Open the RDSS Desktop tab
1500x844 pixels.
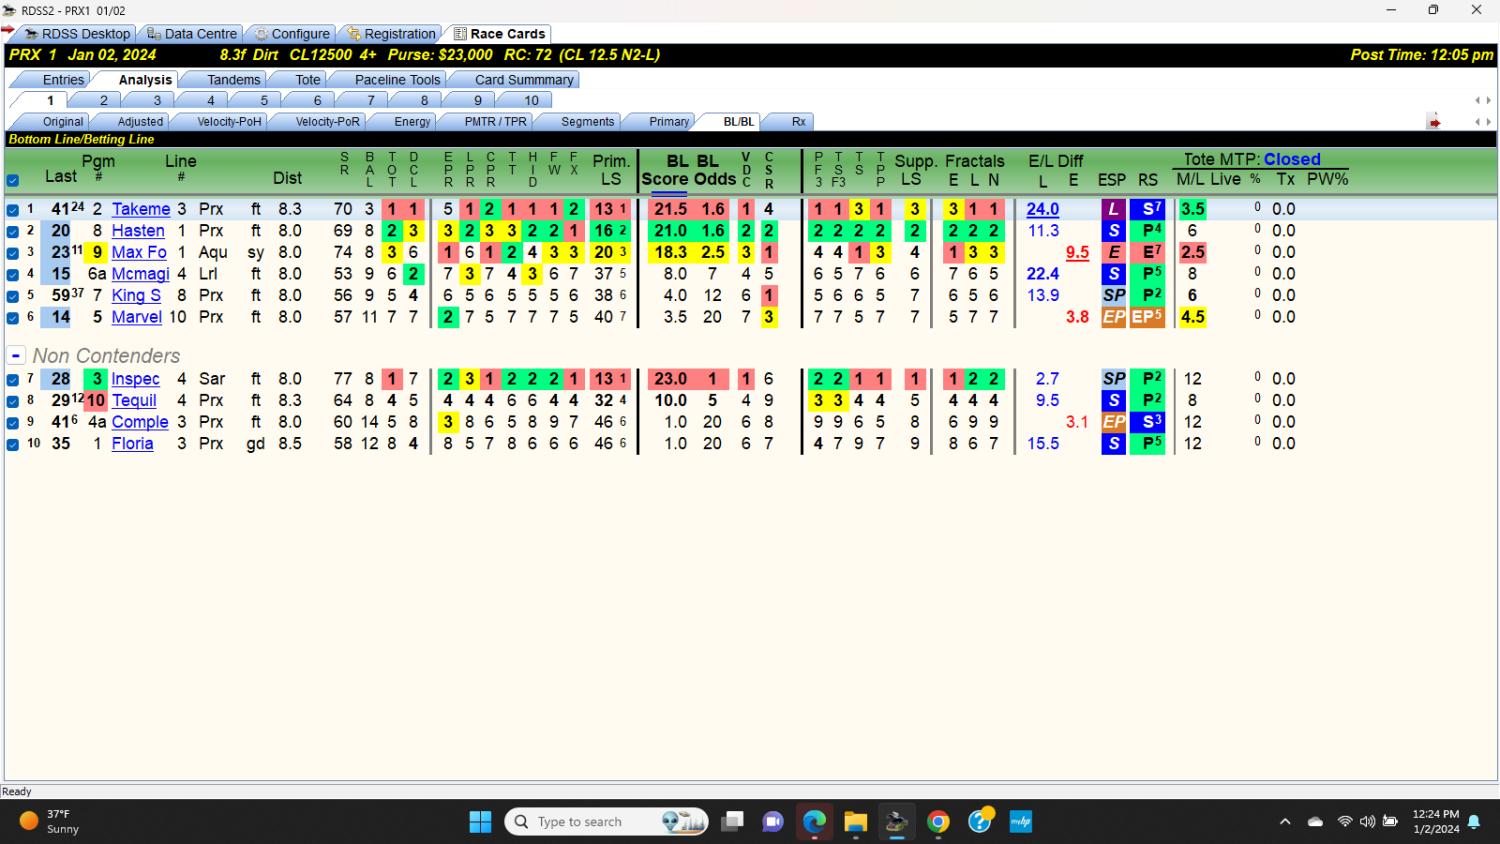77,33
